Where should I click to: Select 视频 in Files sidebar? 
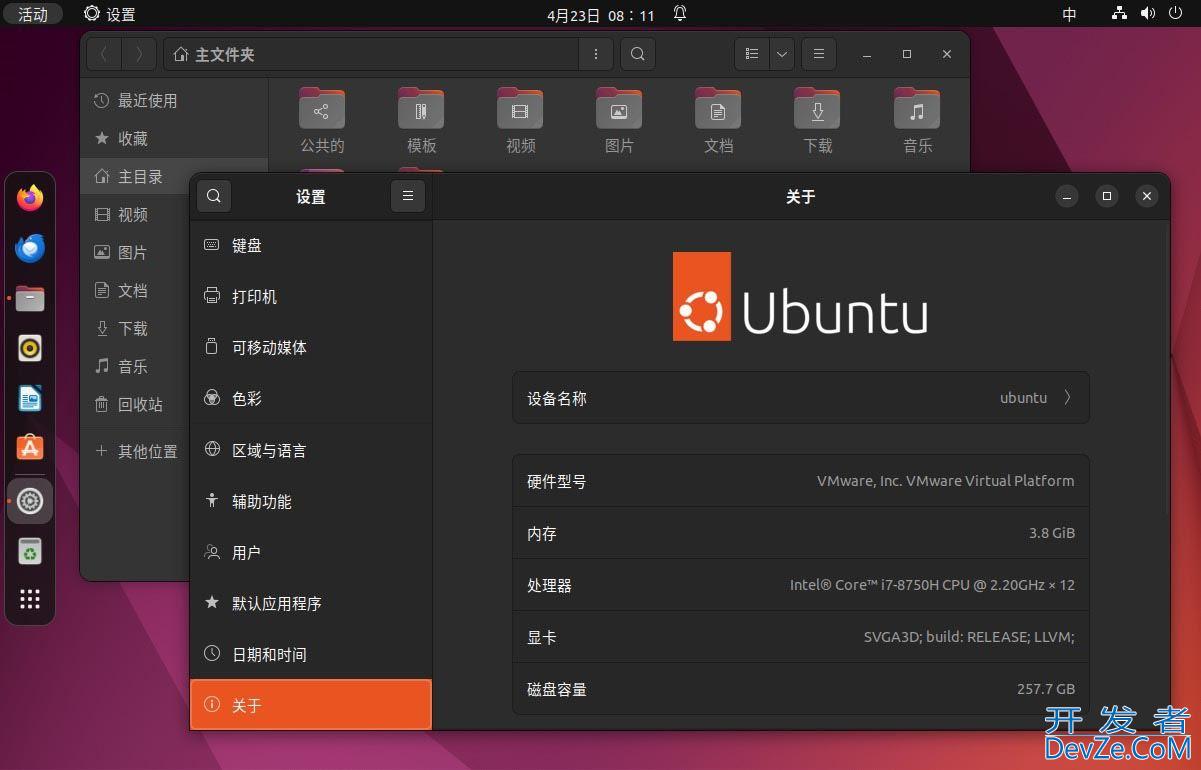coord(136,214)
